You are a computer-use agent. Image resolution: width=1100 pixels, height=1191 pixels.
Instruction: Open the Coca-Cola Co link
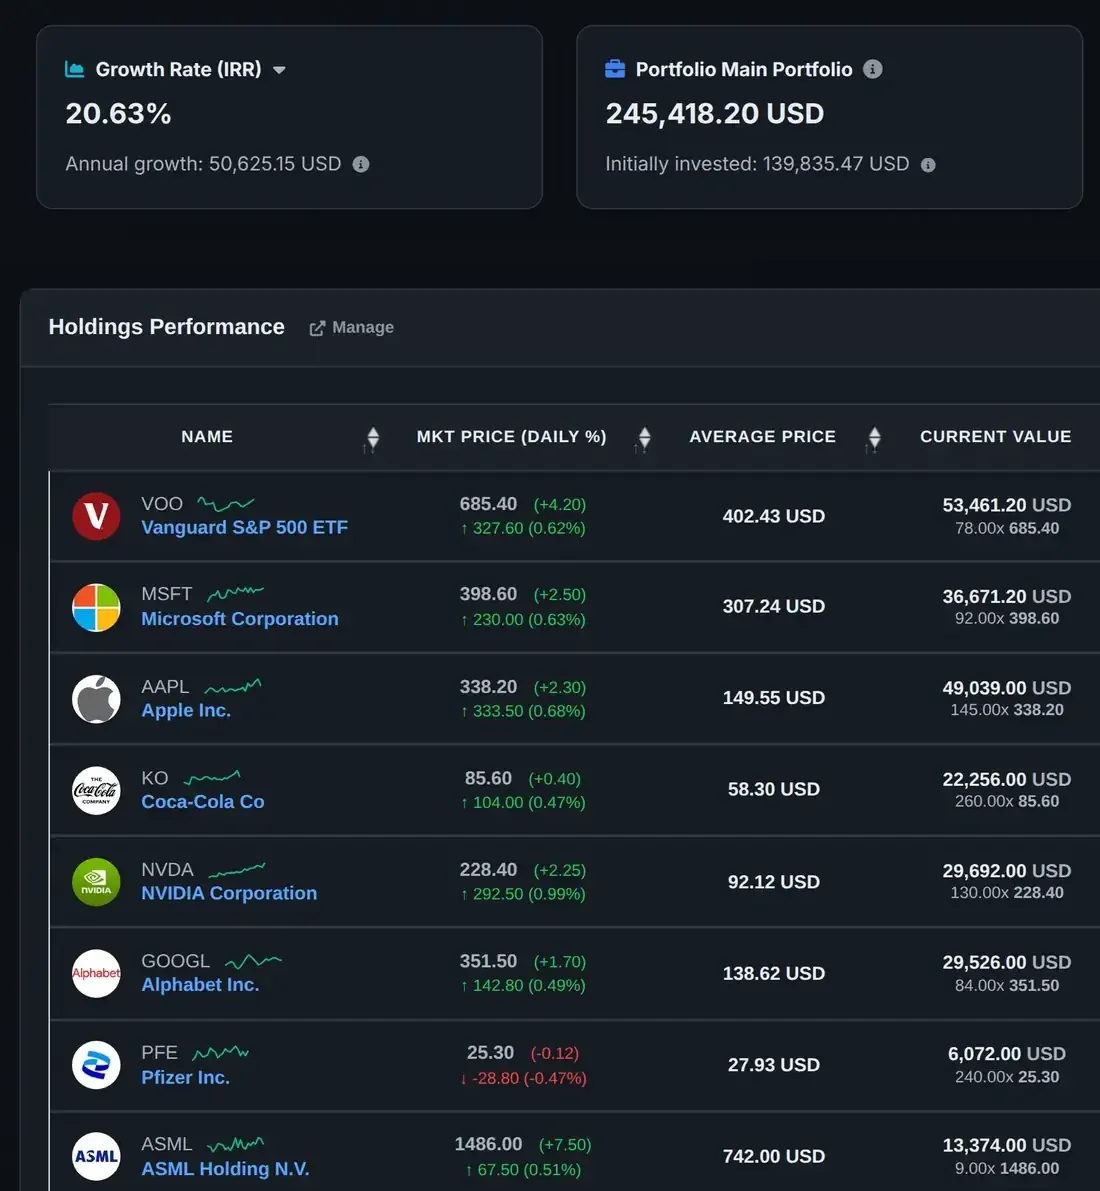tap(203, 801)
